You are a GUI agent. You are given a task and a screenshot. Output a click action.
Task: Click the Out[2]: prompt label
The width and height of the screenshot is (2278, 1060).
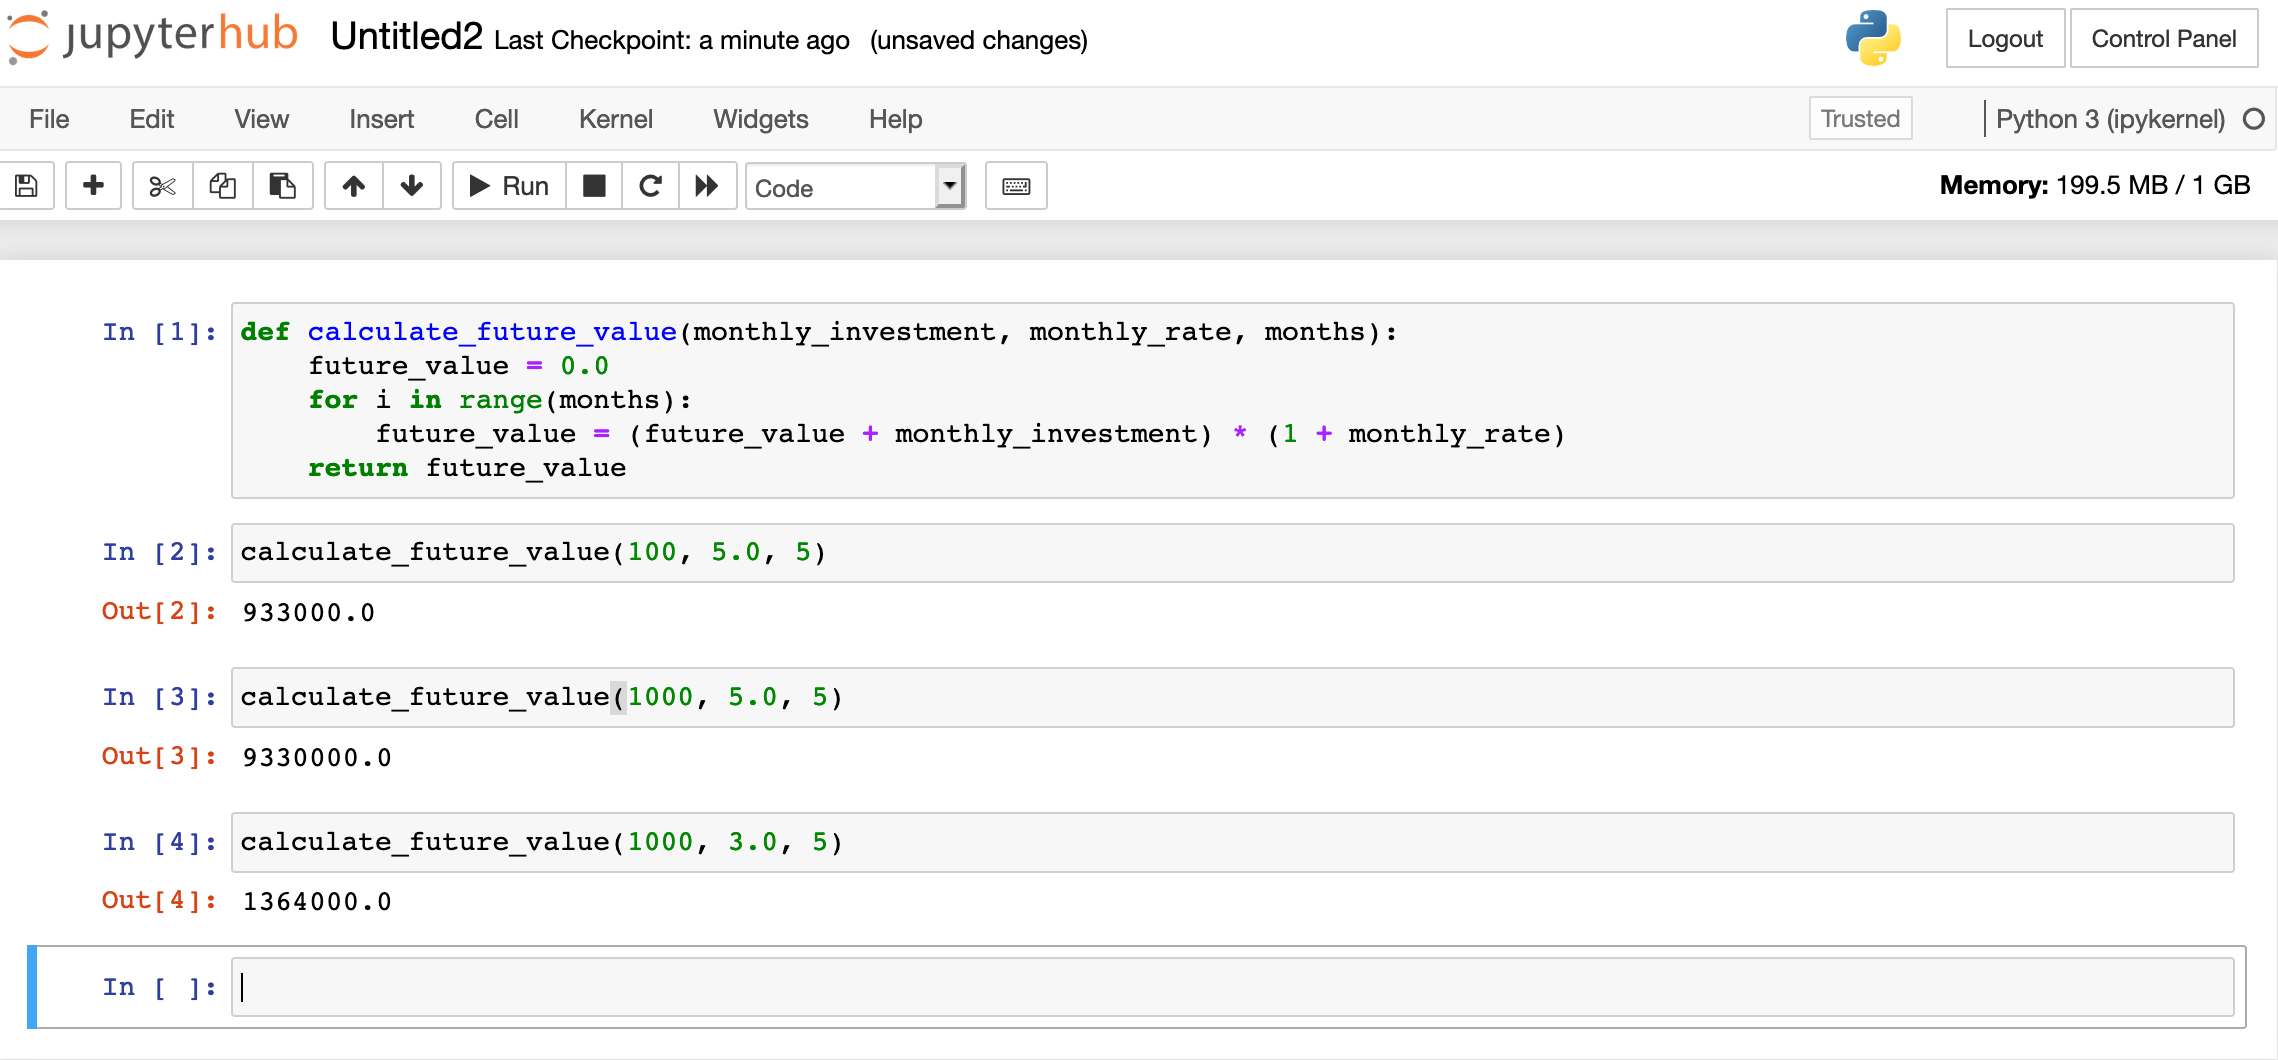pos(160,611)
